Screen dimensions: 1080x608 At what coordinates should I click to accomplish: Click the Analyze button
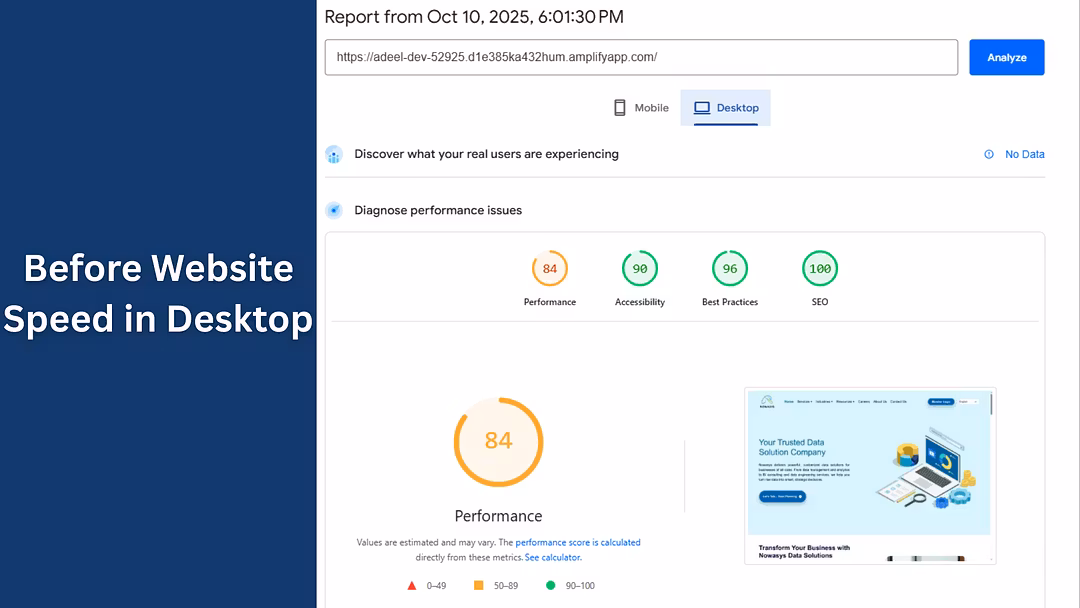point(1006,58)
